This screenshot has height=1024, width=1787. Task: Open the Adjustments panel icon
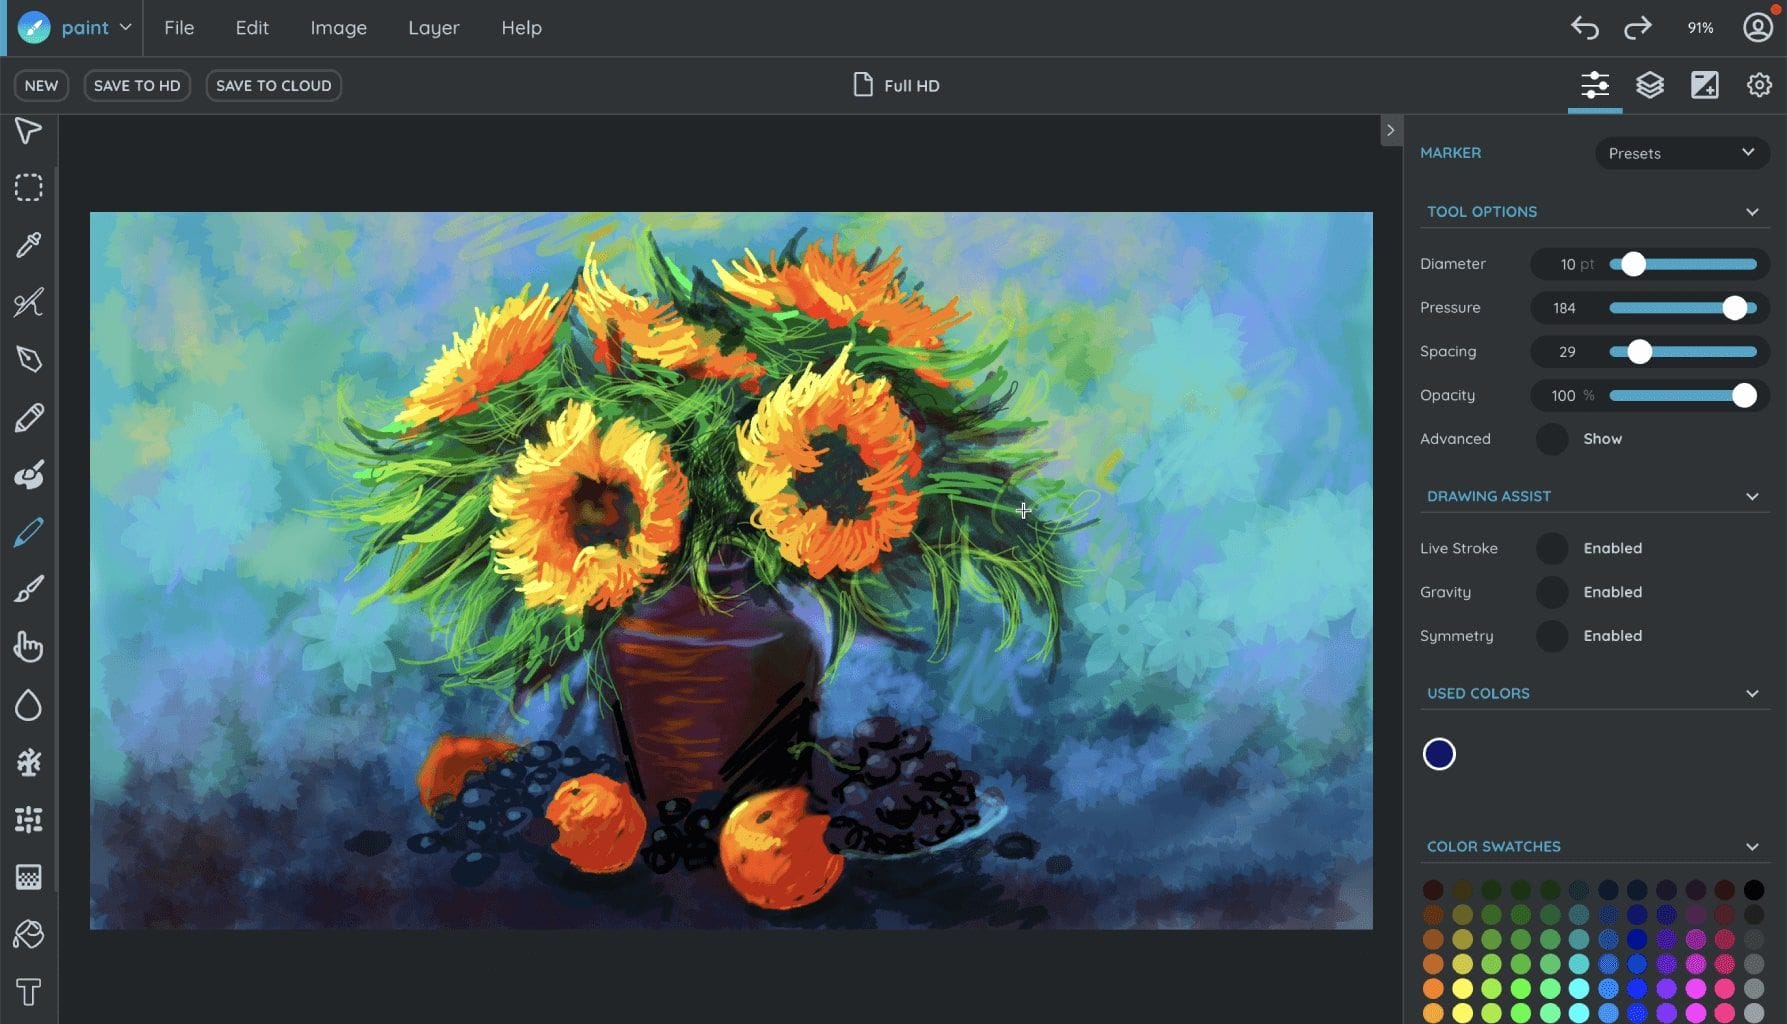pyautogui.click(x=1705, y=85)
